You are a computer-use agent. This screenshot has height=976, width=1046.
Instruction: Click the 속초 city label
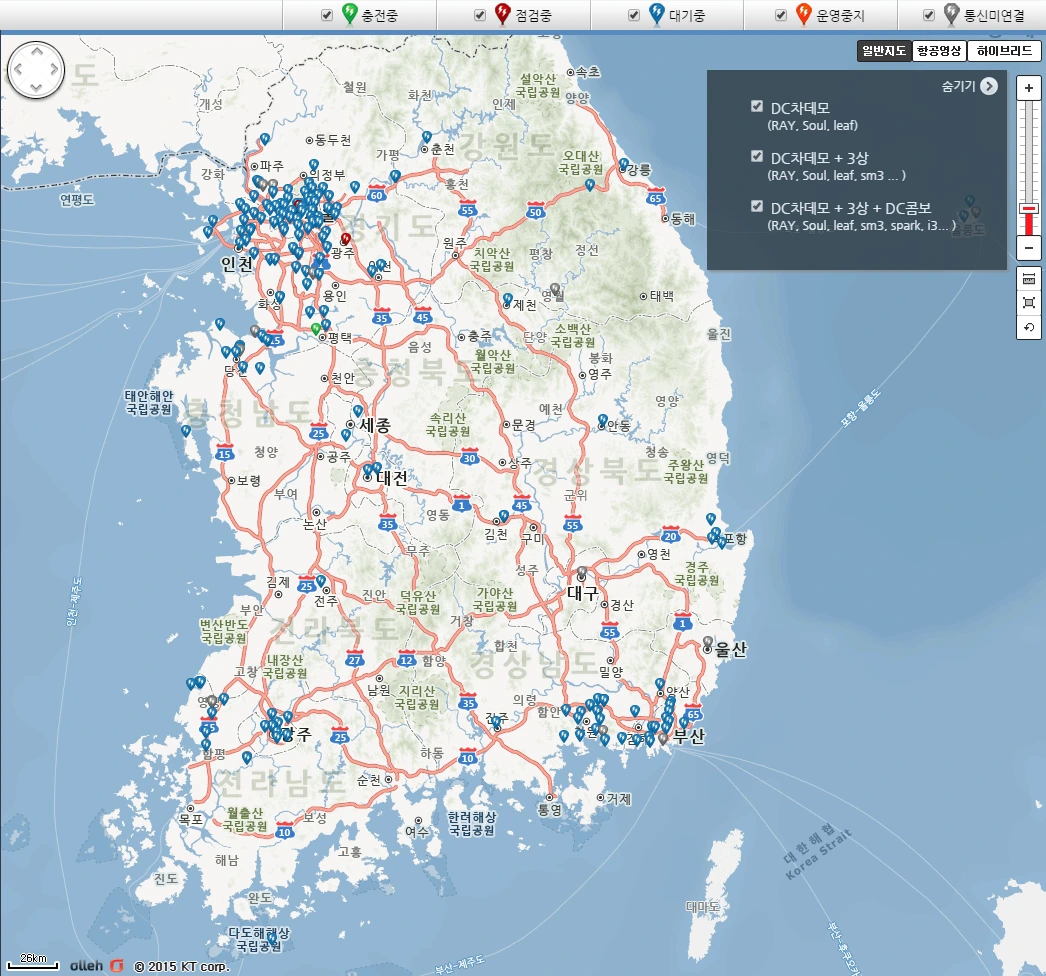coord(588,72)
